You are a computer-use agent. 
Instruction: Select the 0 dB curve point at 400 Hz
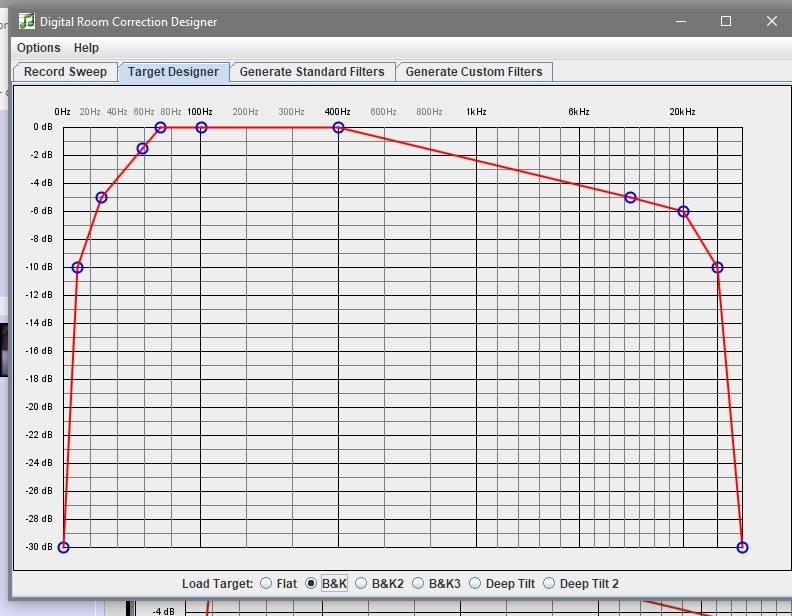pyautogui.click(x=338, y=128)
